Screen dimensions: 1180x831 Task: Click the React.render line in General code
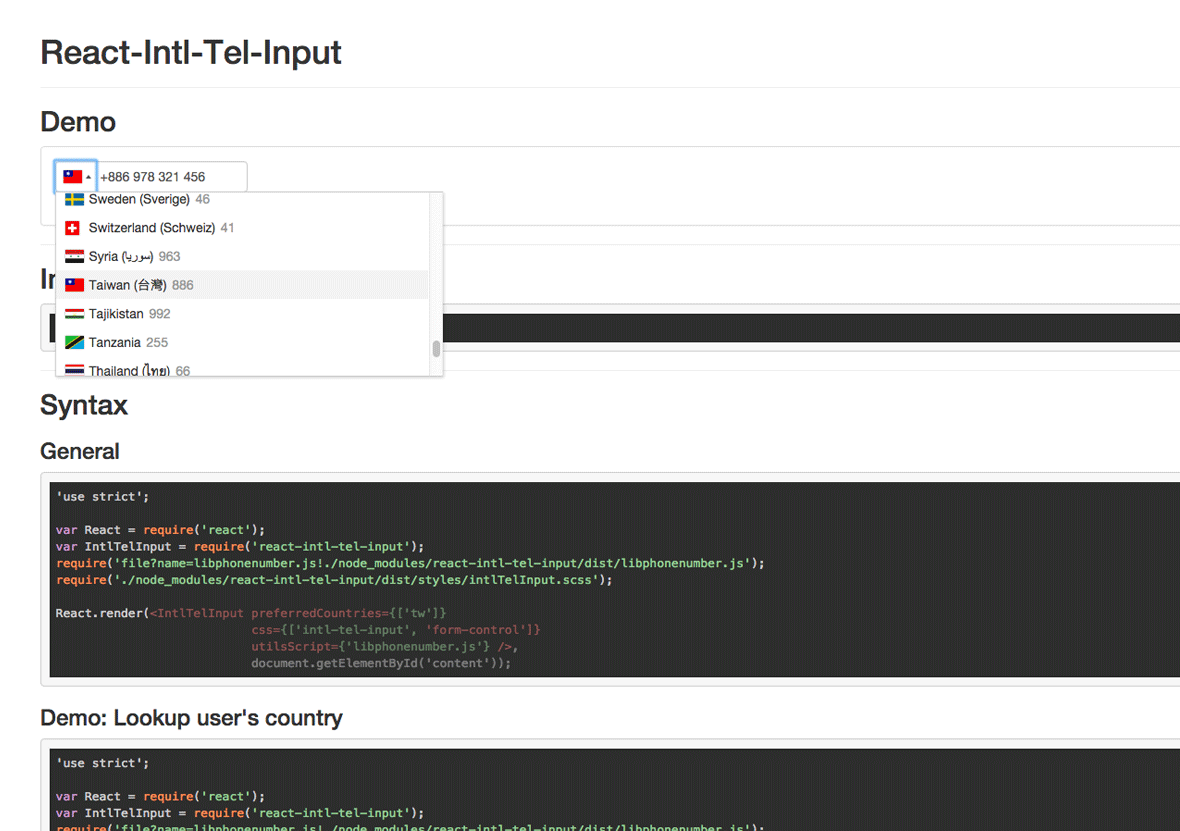pos(251,613)
